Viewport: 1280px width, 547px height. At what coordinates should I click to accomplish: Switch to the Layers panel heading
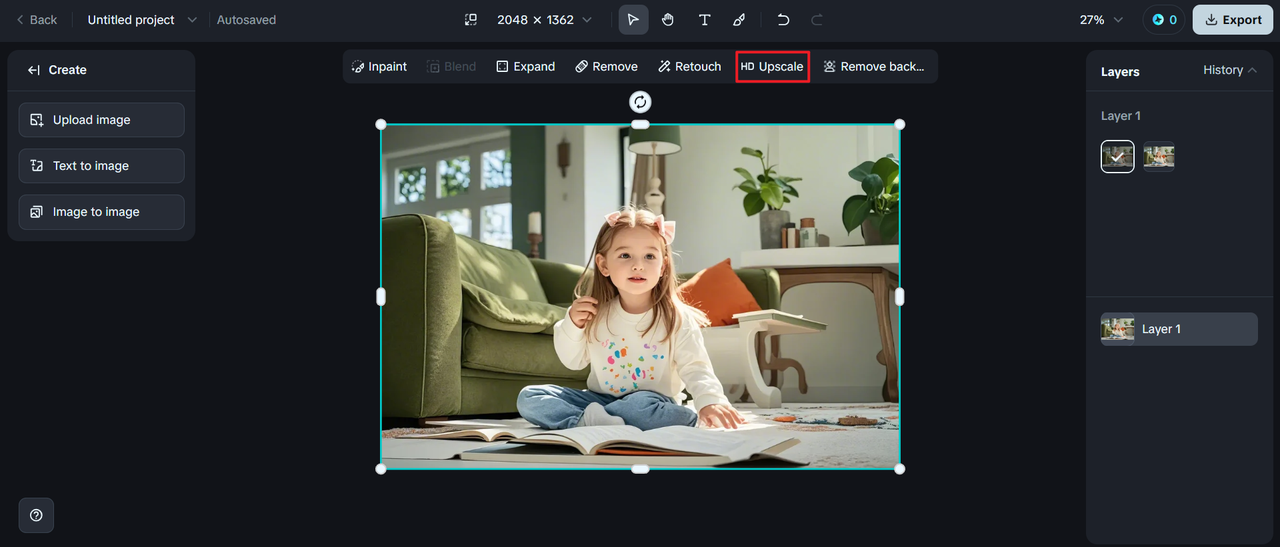1120,72
